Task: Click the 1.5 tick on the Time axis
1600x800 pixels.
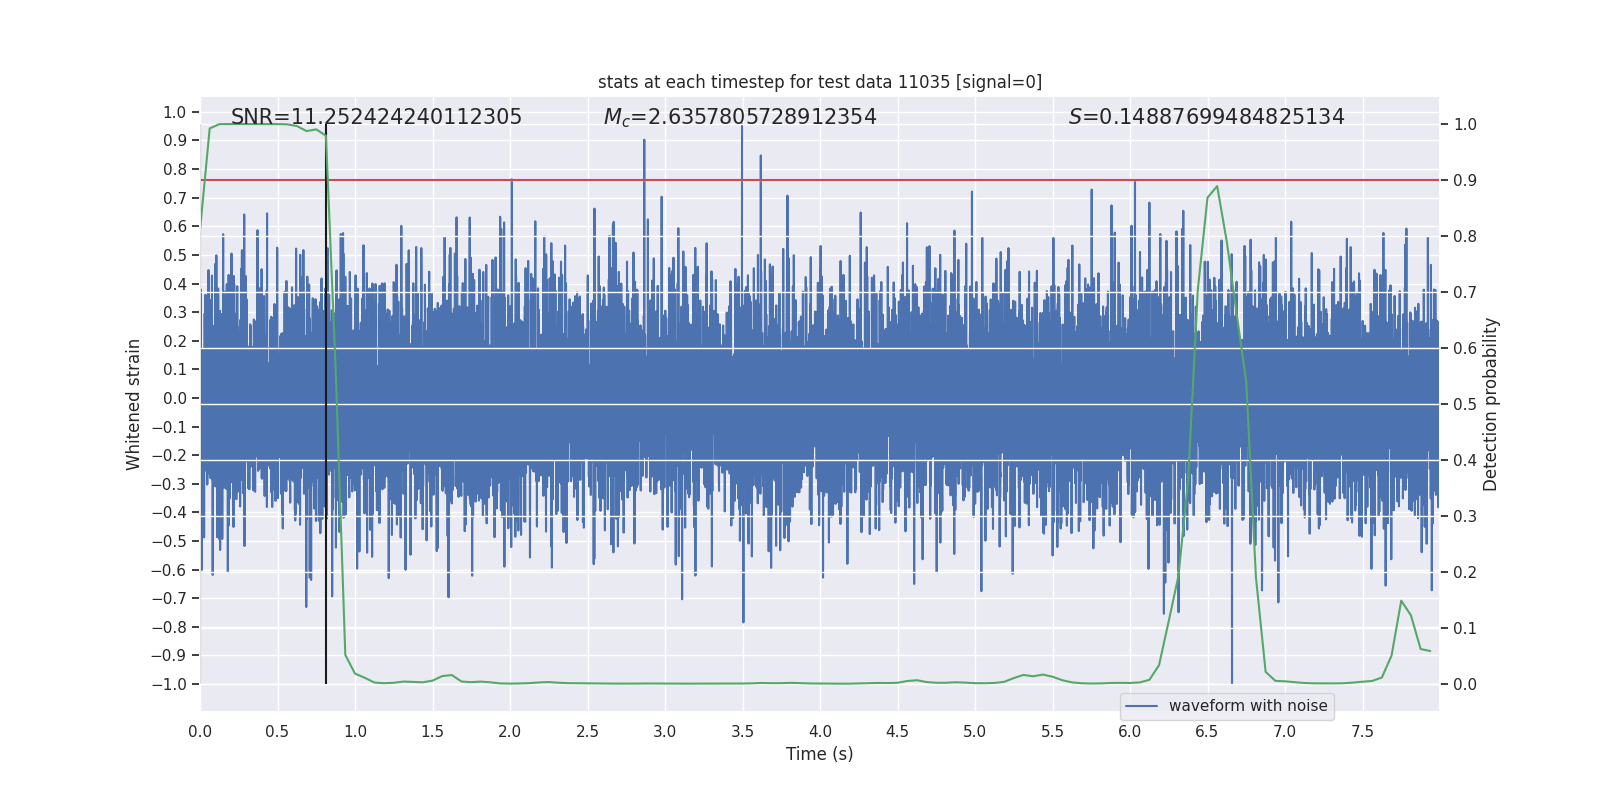Action: (432, 732)
